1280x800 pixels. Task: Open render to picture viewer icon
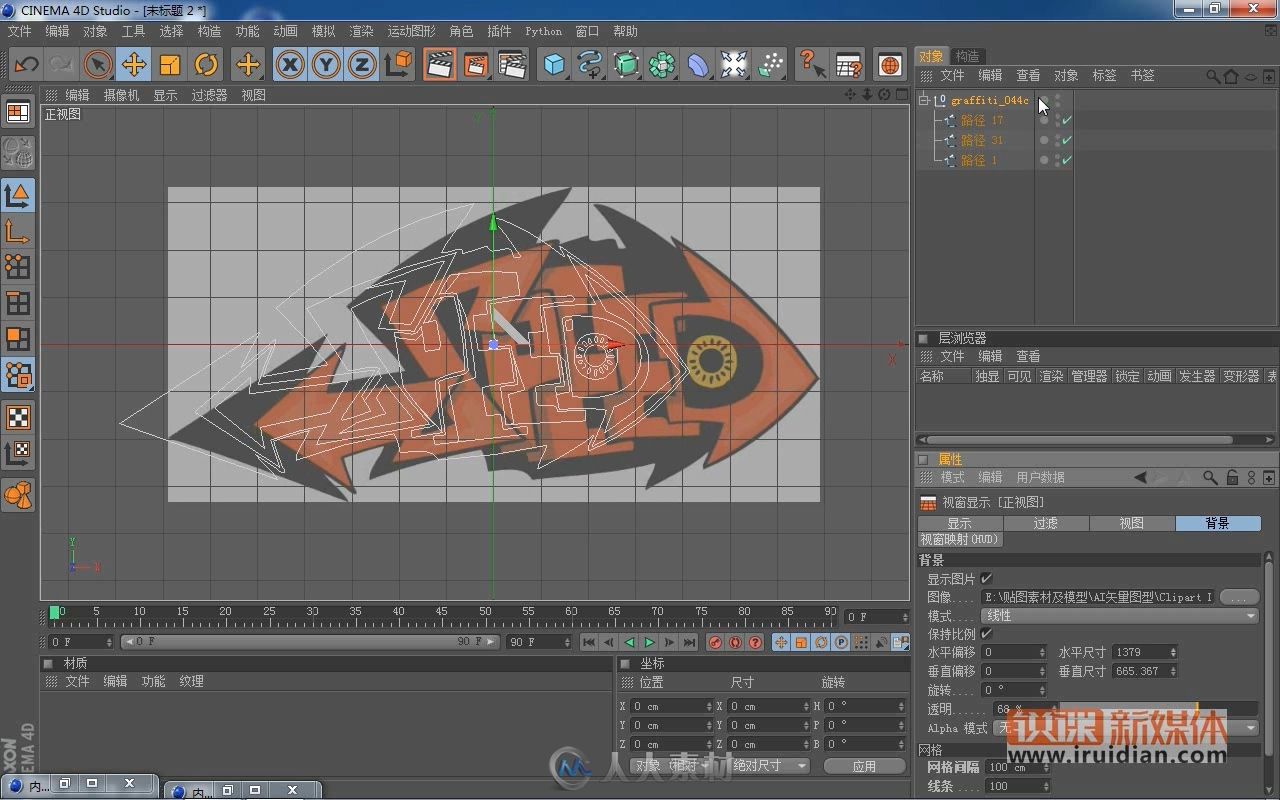(x=476, y=65)
